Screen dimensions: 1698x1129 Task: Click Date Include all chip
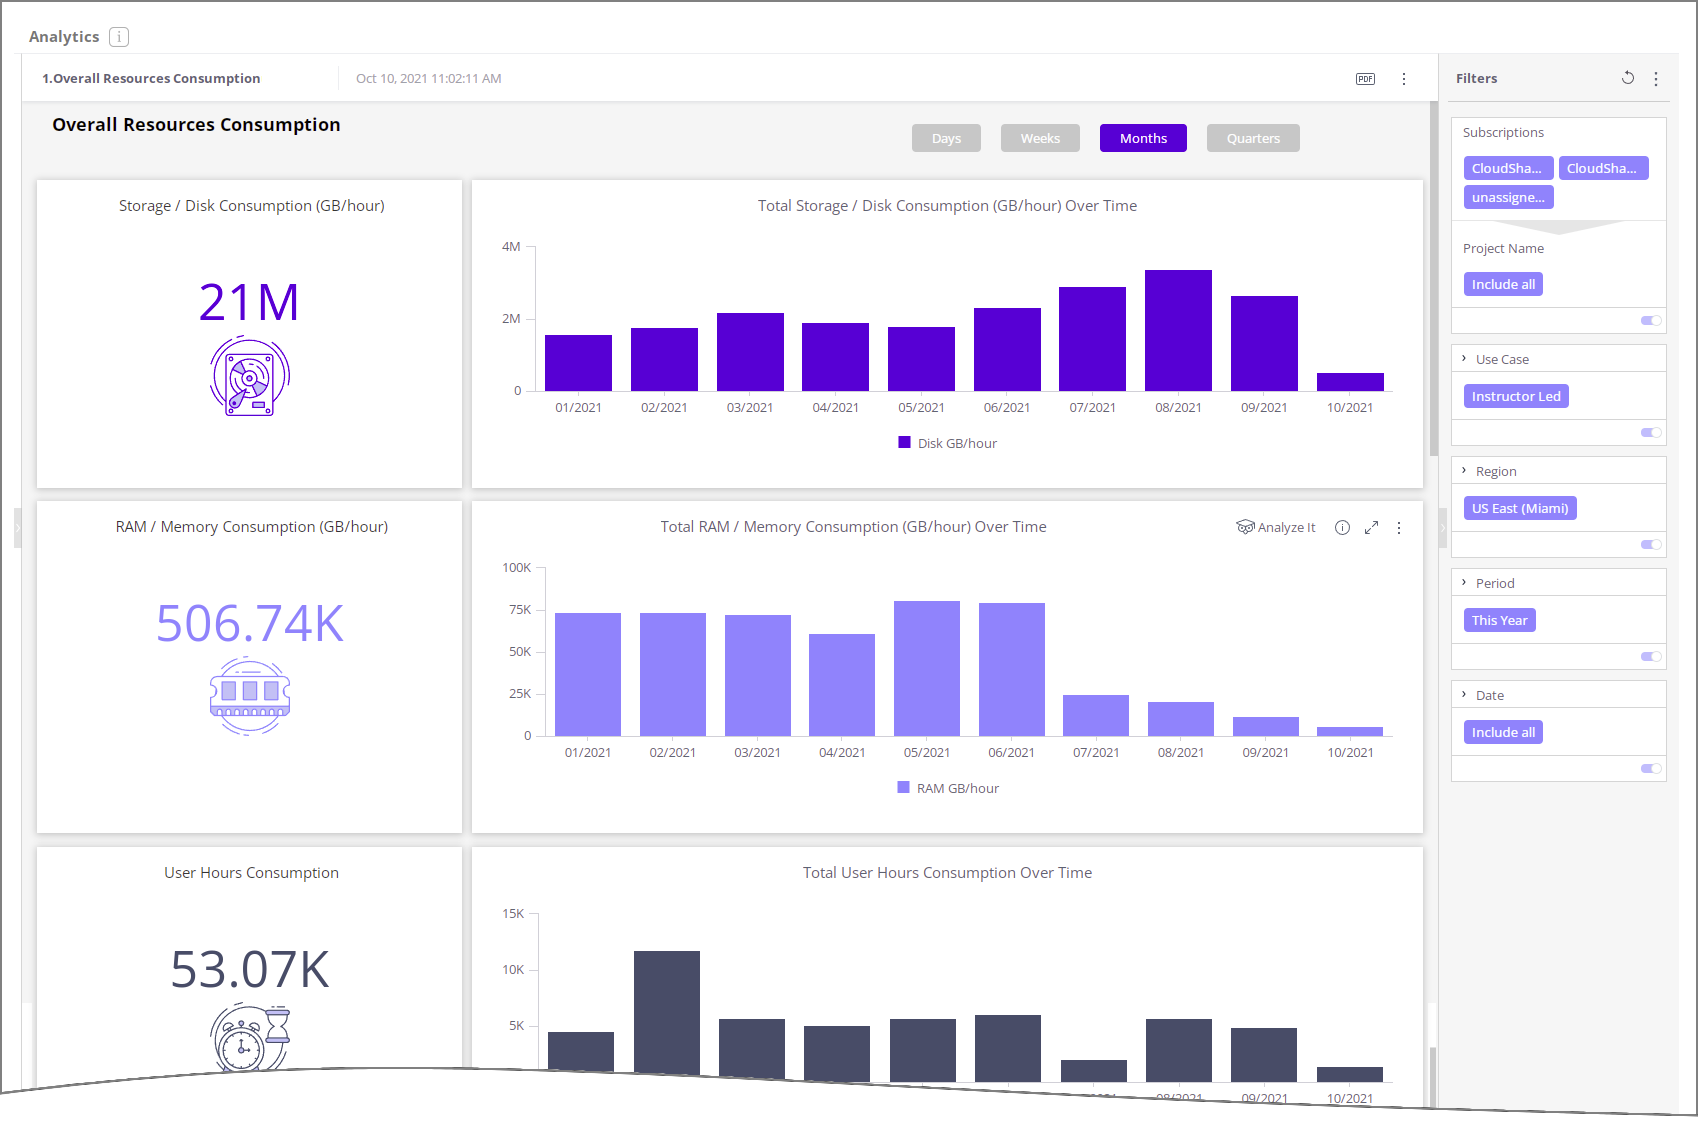pyautogui.click(x=1503, y=732)
